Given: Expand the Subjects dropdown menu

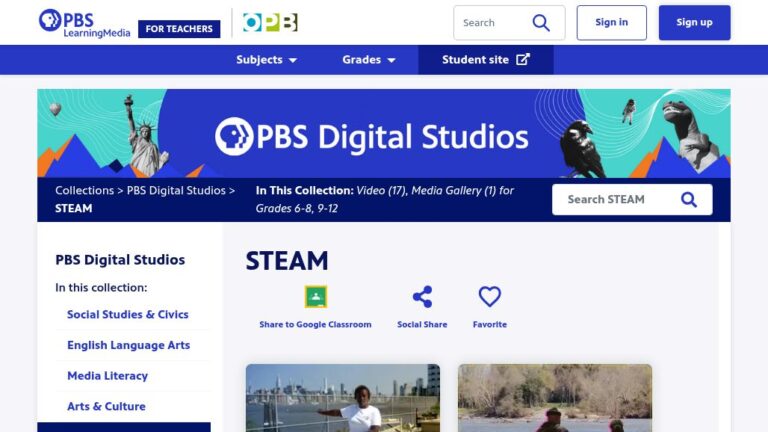Looking at the screenshot, I should click(x=266, y=60).
